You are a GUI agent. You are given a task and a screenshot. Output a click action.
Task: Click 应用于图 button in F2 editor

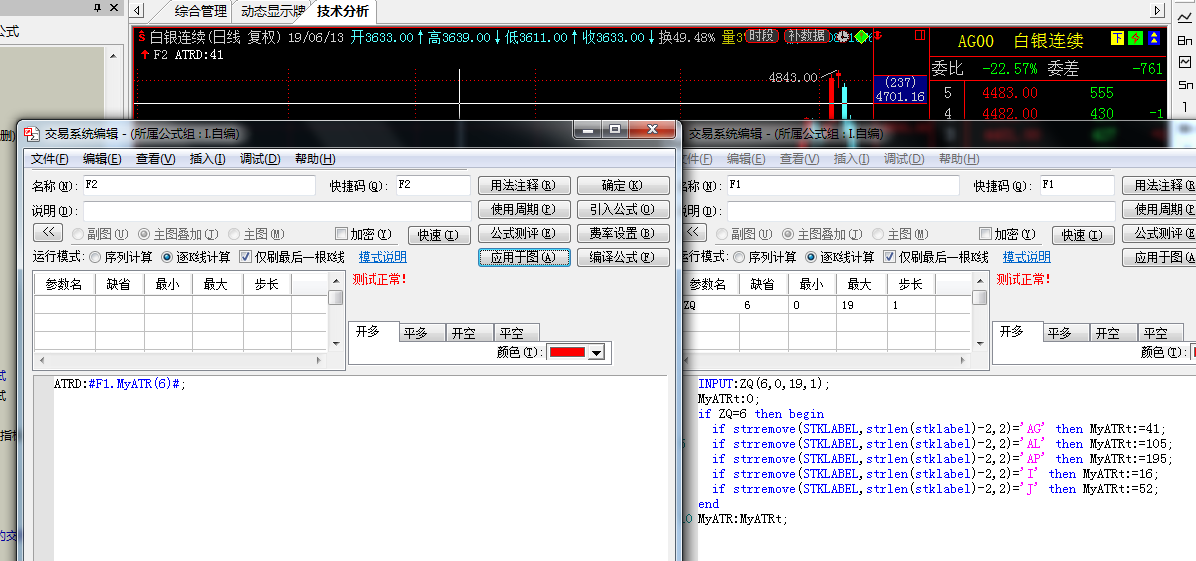(x=524, y=257)
